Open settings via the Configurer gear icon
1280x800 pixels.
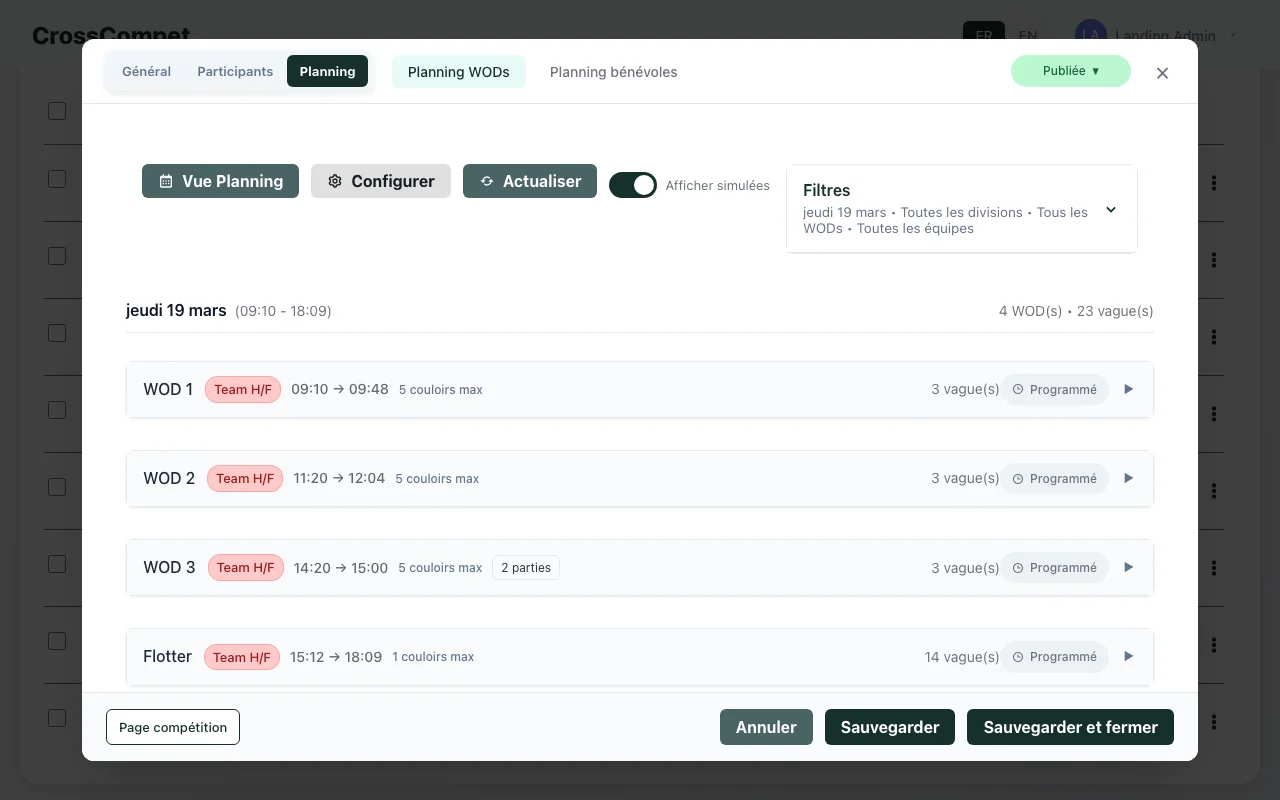pyautogui.click(x=335, y=181)
